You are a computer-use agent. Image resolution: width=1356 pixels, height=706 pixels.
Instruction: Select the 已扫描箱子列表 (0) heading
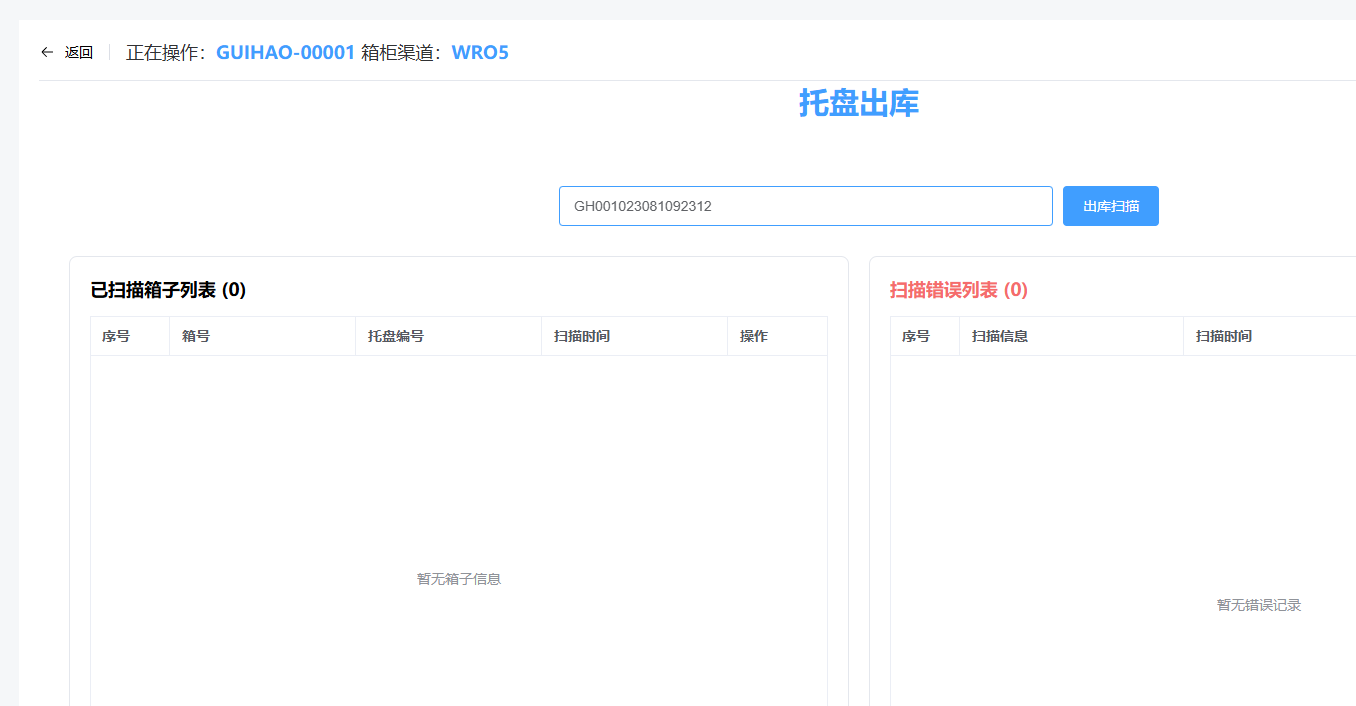168,290
